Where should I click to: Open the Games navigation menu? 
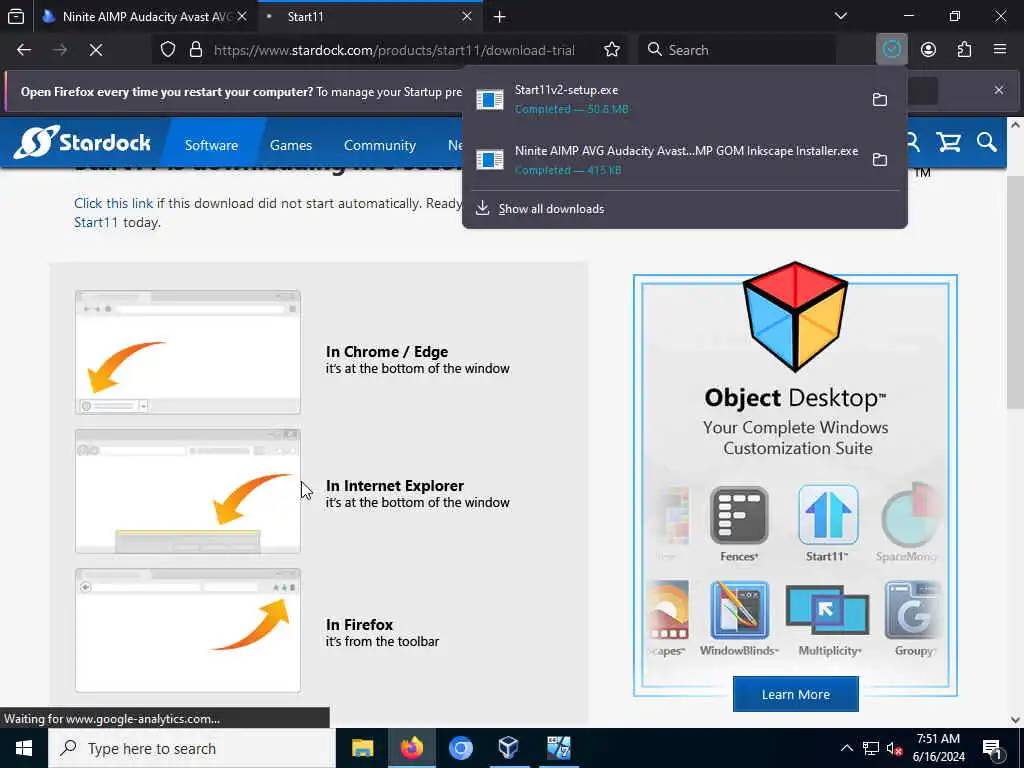pyautogui.click(x=291, y=145)
